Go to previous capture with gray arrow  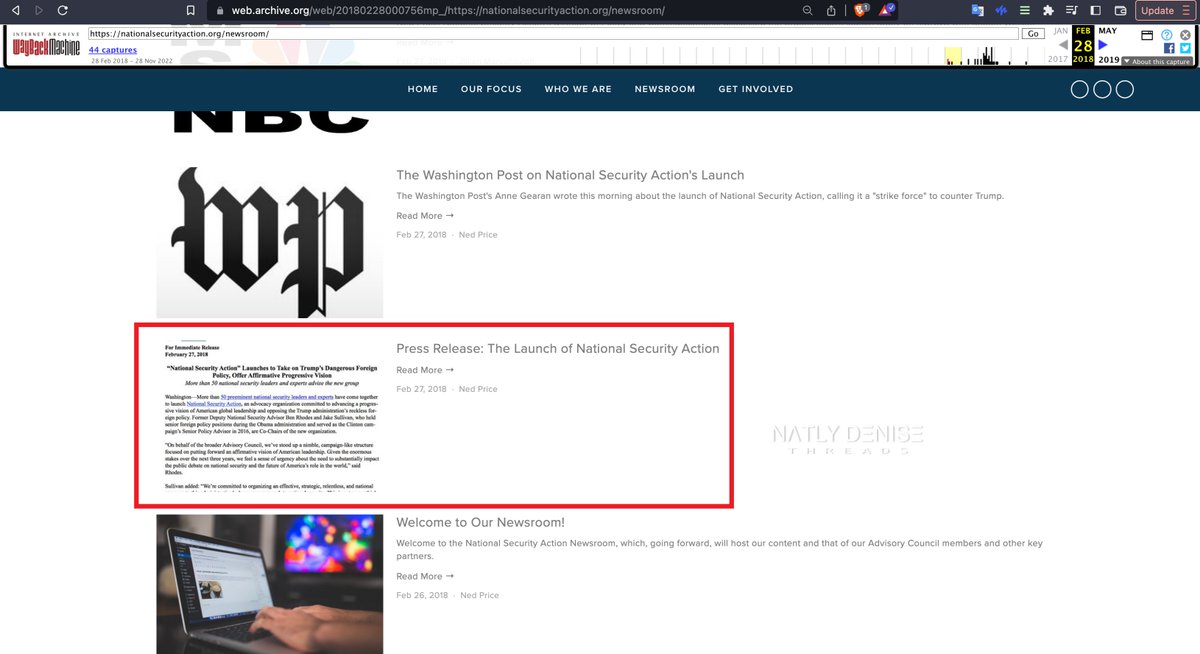pos(1064,45)
